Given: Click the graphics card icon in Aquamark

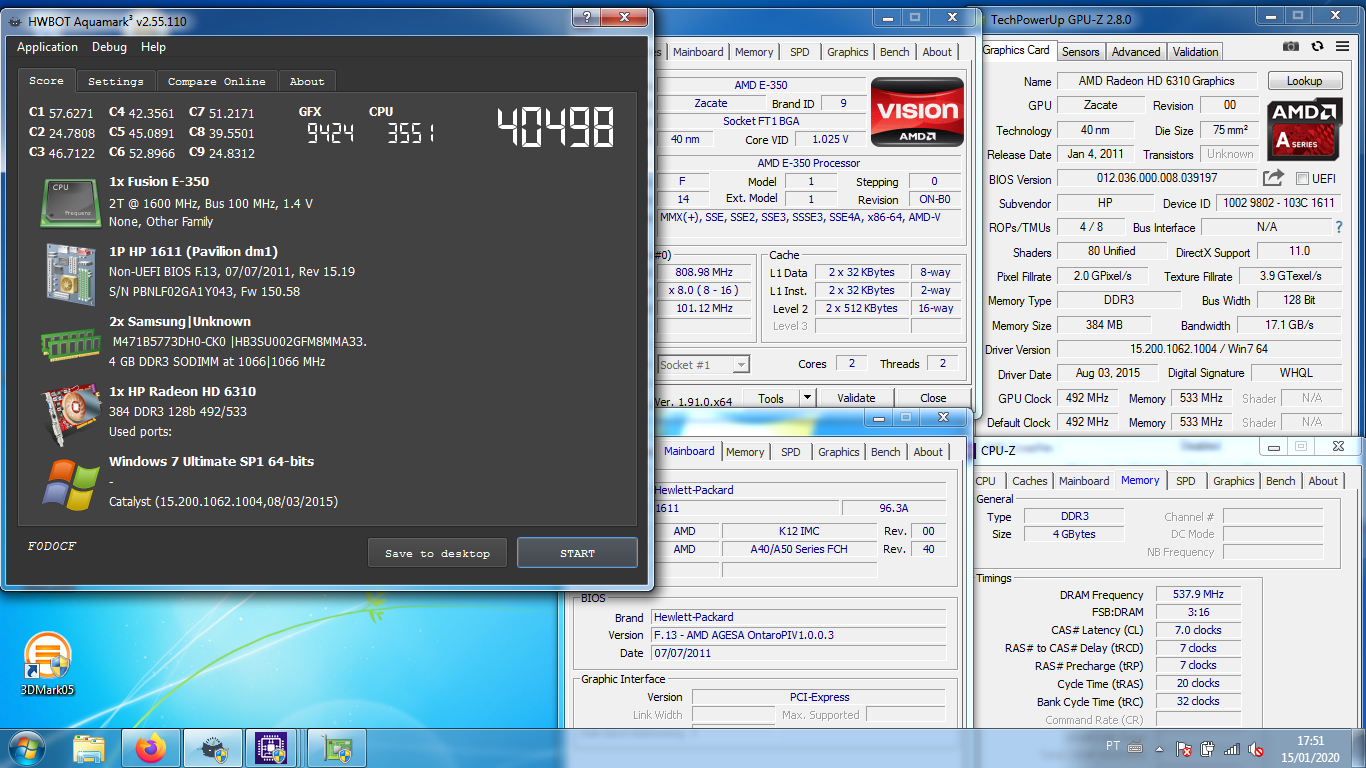Looking at the screenshot, I should pyautogui.click(x=70, y=413).
